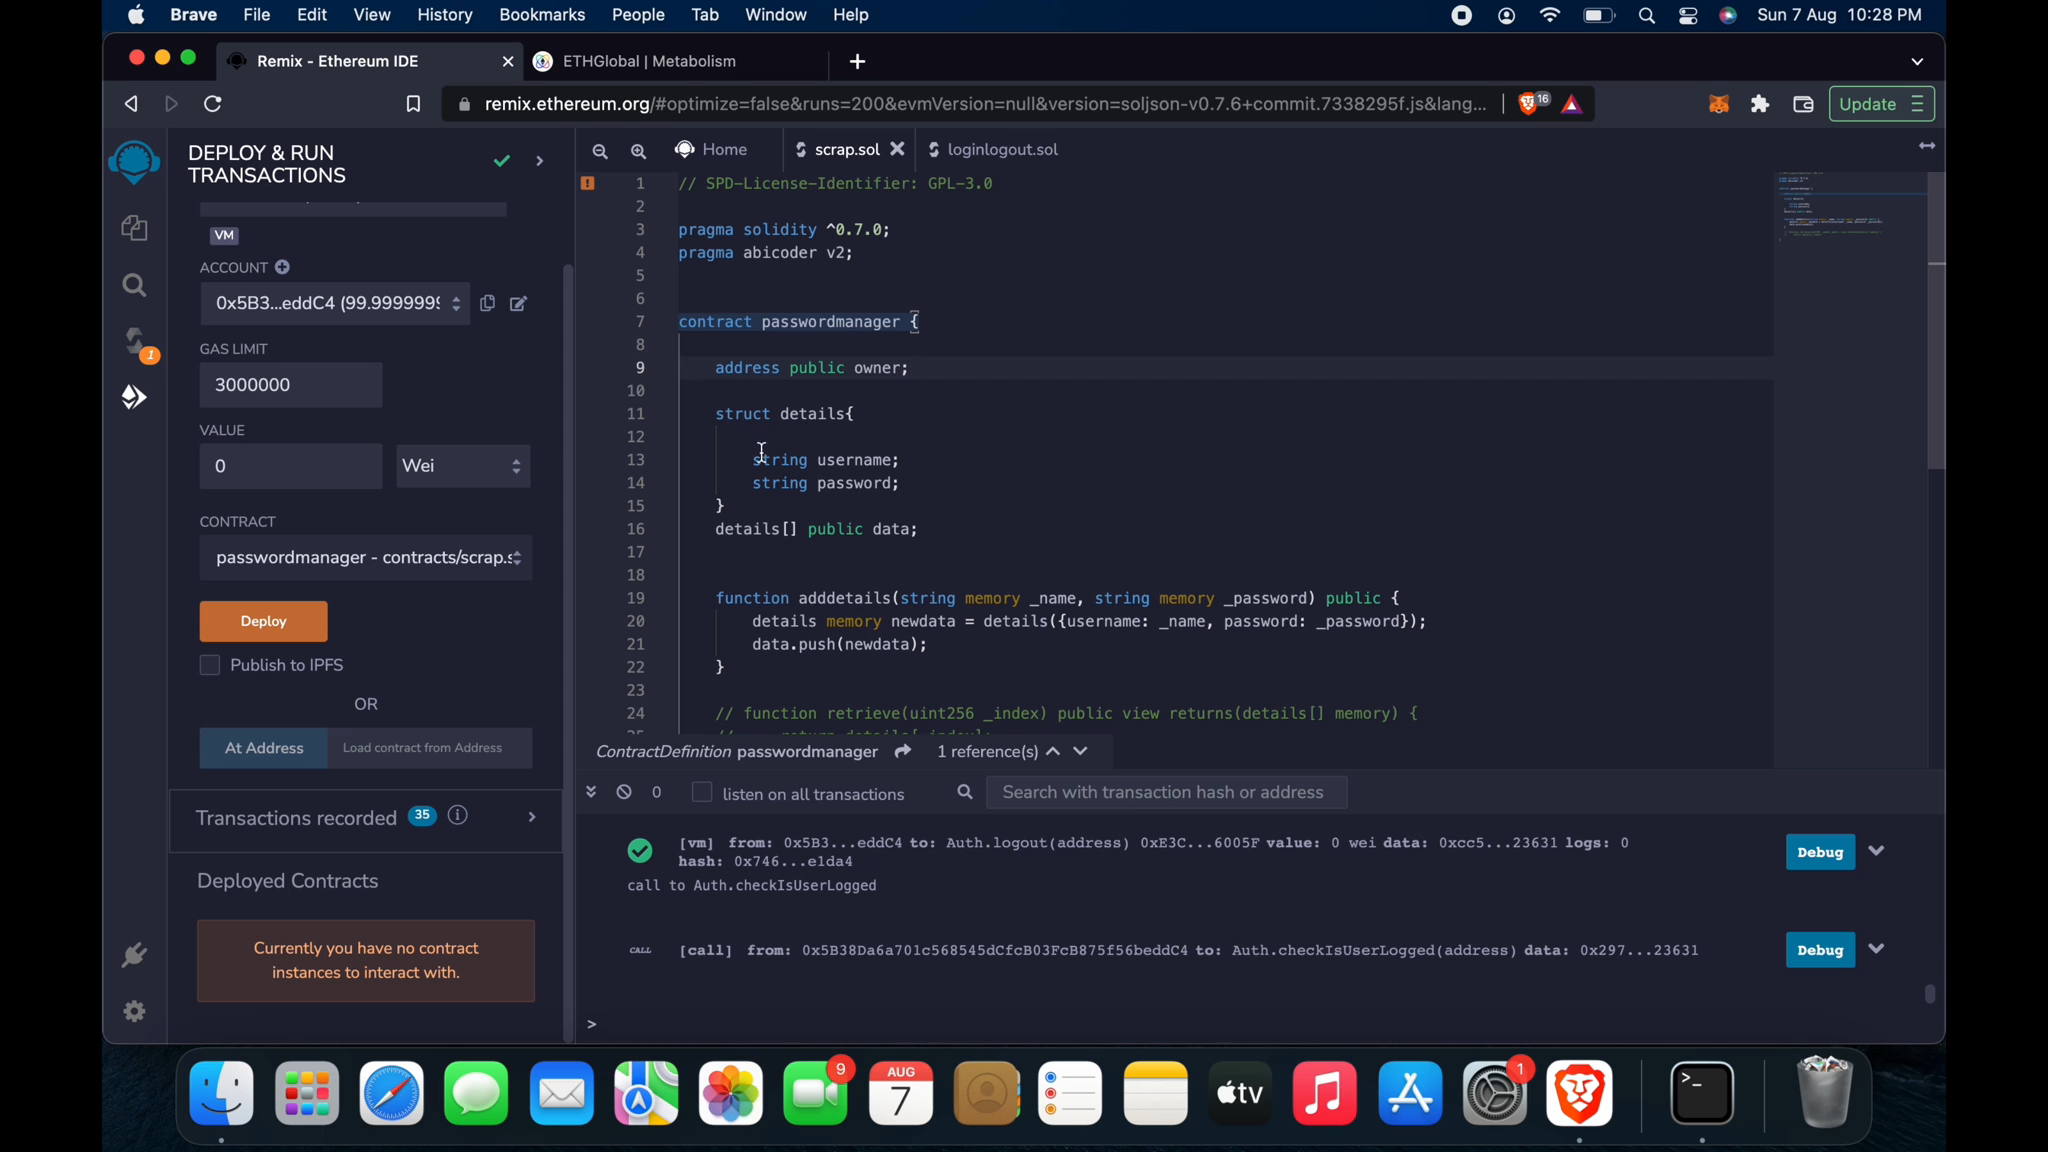Click the Load contract from Address field
Screen dimensions: 2048x1152
pos(430,748)
